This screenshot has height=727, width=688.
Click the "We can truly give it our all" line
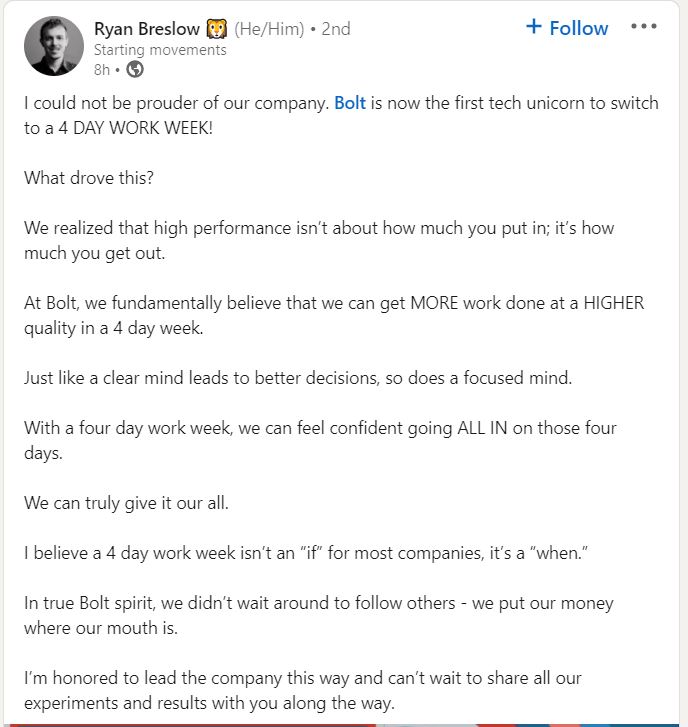click(x=127, y=503)
